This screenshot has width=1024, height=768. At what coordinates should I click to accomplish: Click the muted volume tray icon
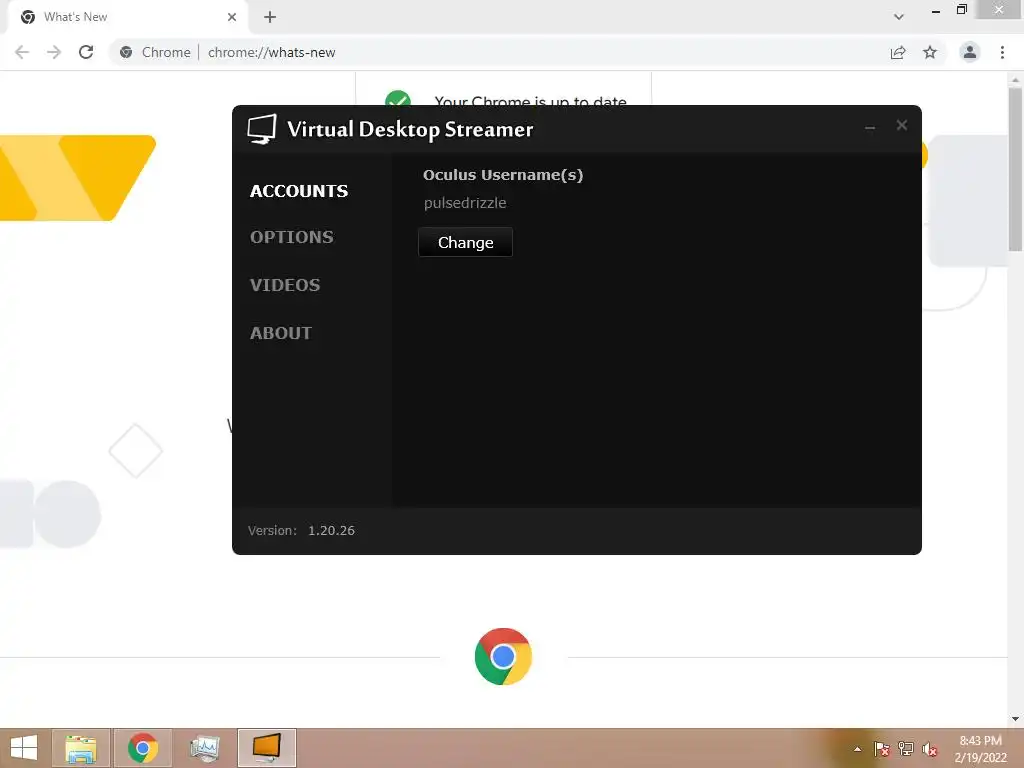click(930, 750)
